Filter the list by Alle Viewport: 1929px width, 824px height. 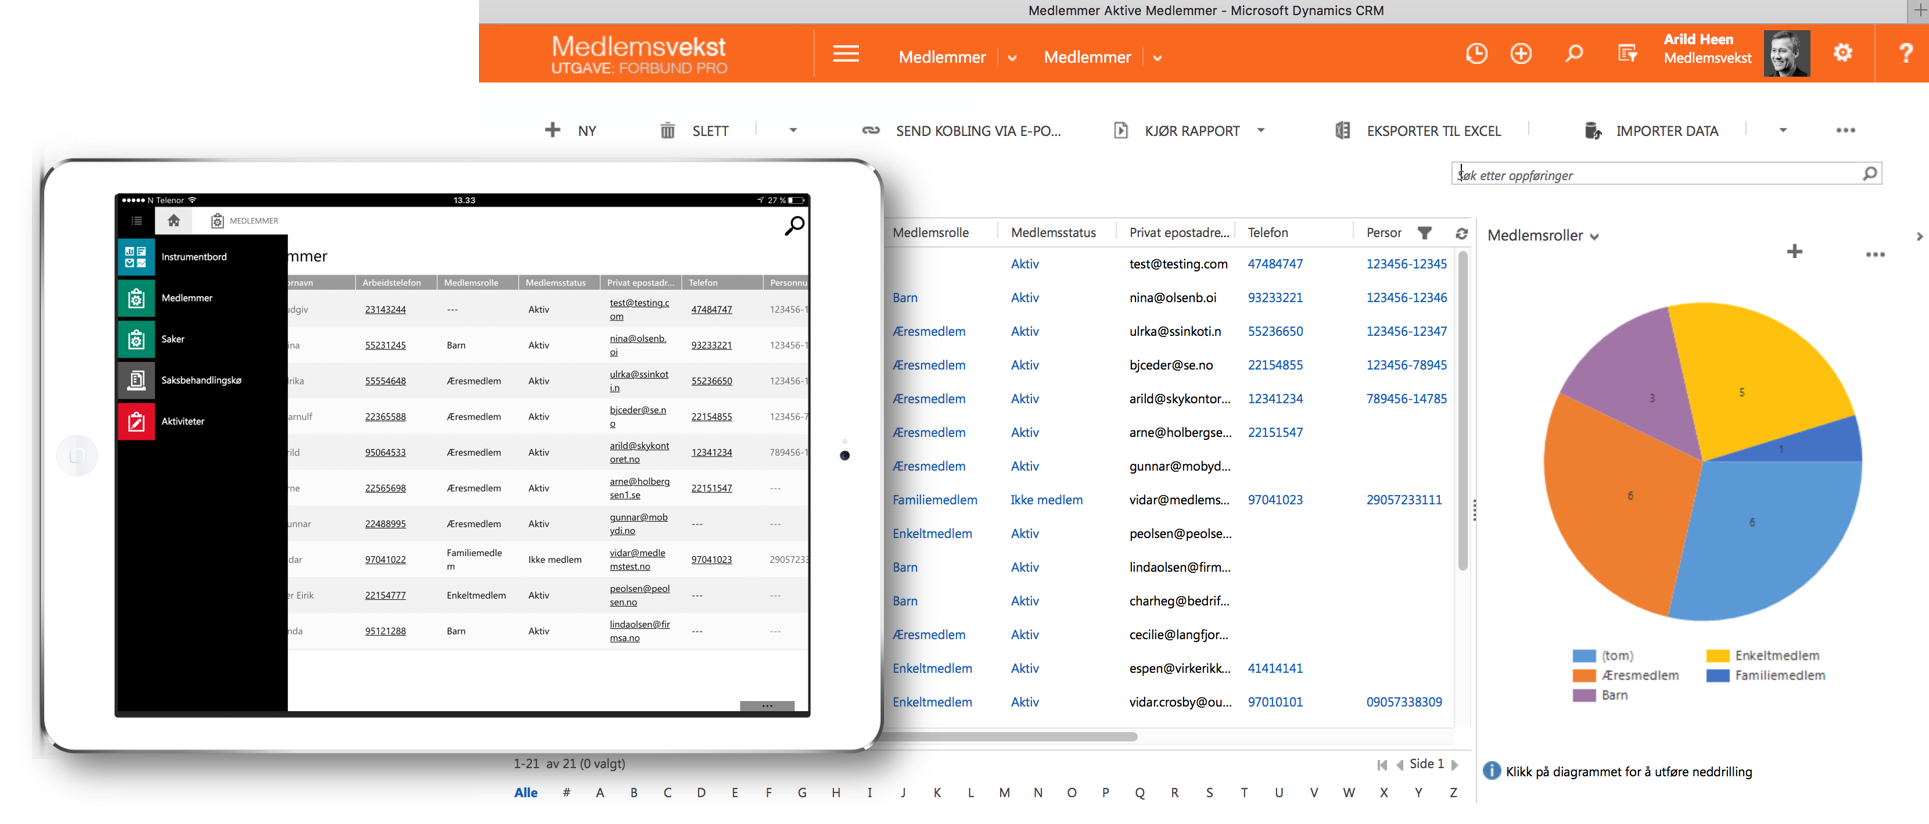pos(526,793)
